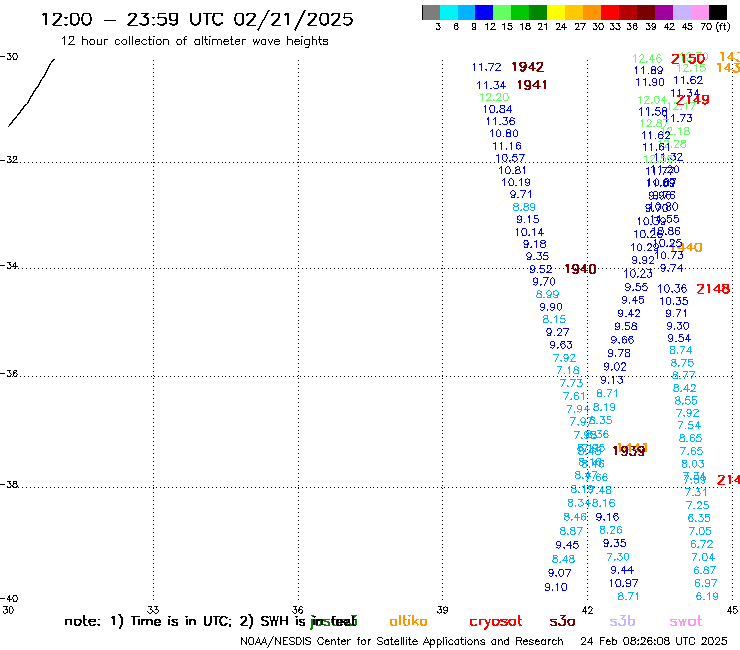This screenshot has height=650, width=740.
Task: Click the wave height value '10.97'
Action: coord(623,583)
